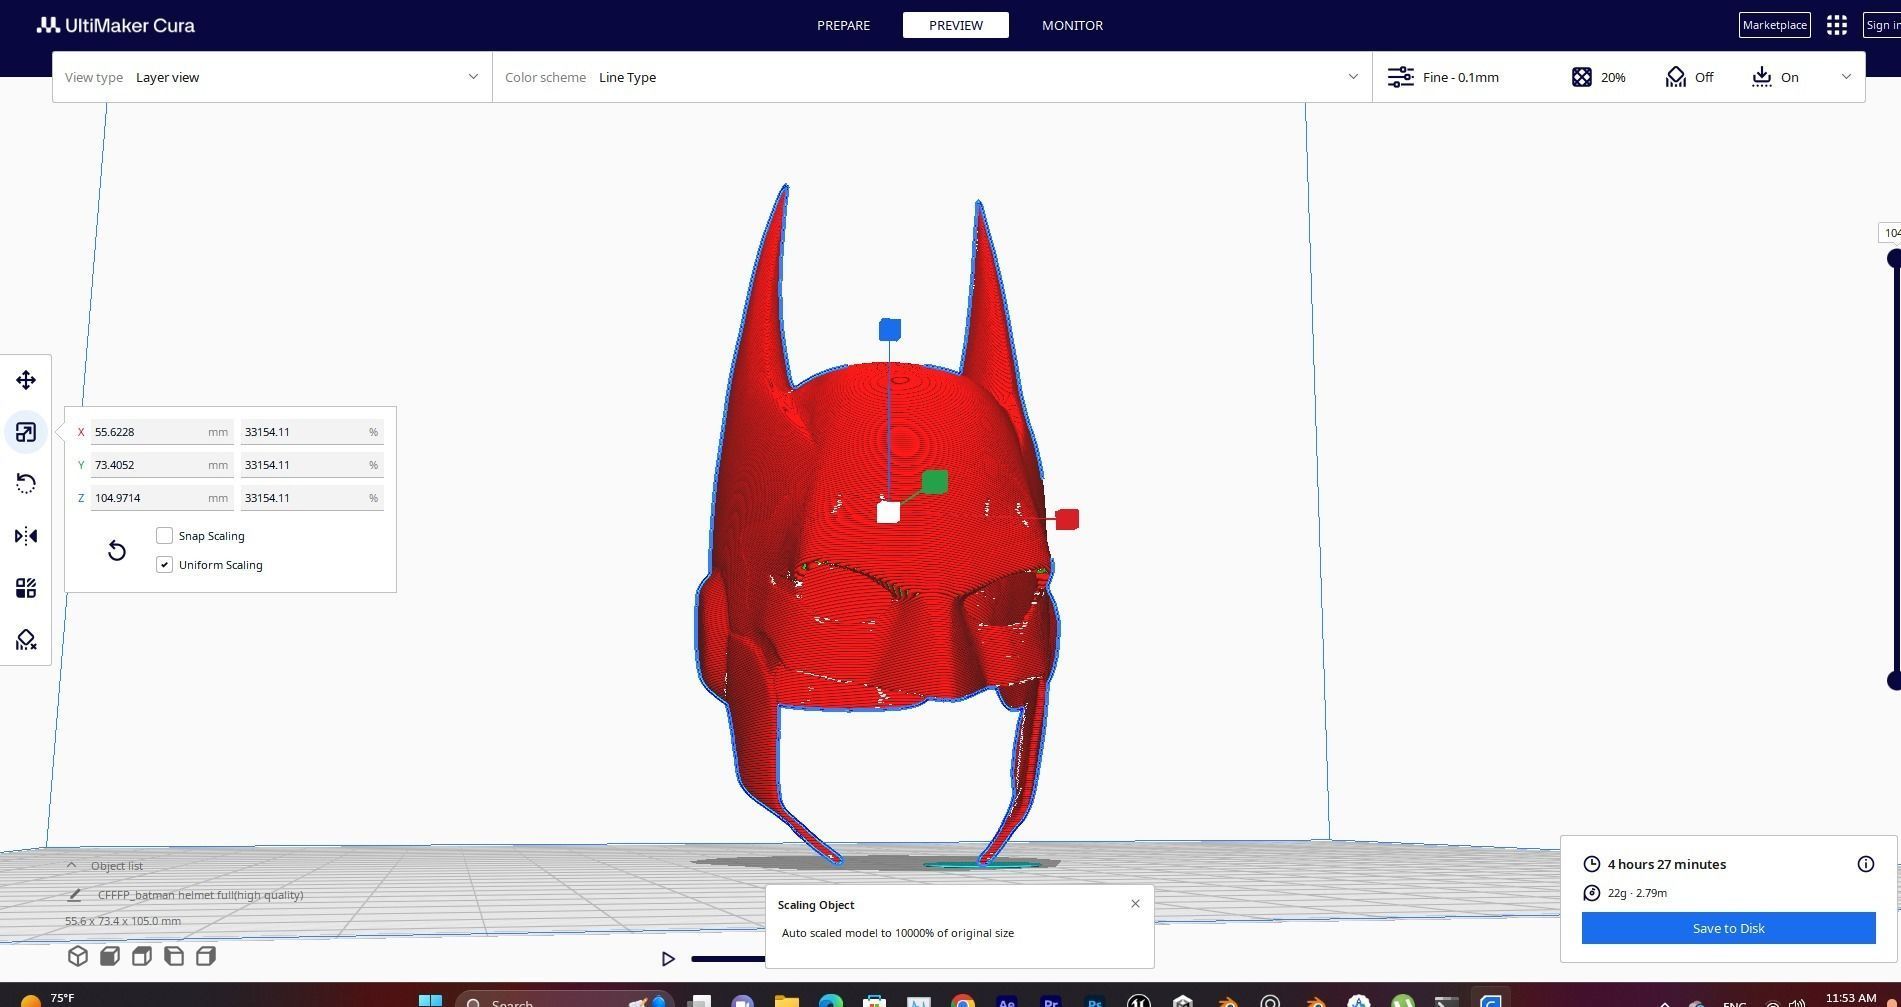The image size is (1901, 1007).
Task: Click the blue Z-axis scale handle
Action: (x=890, y=330)
